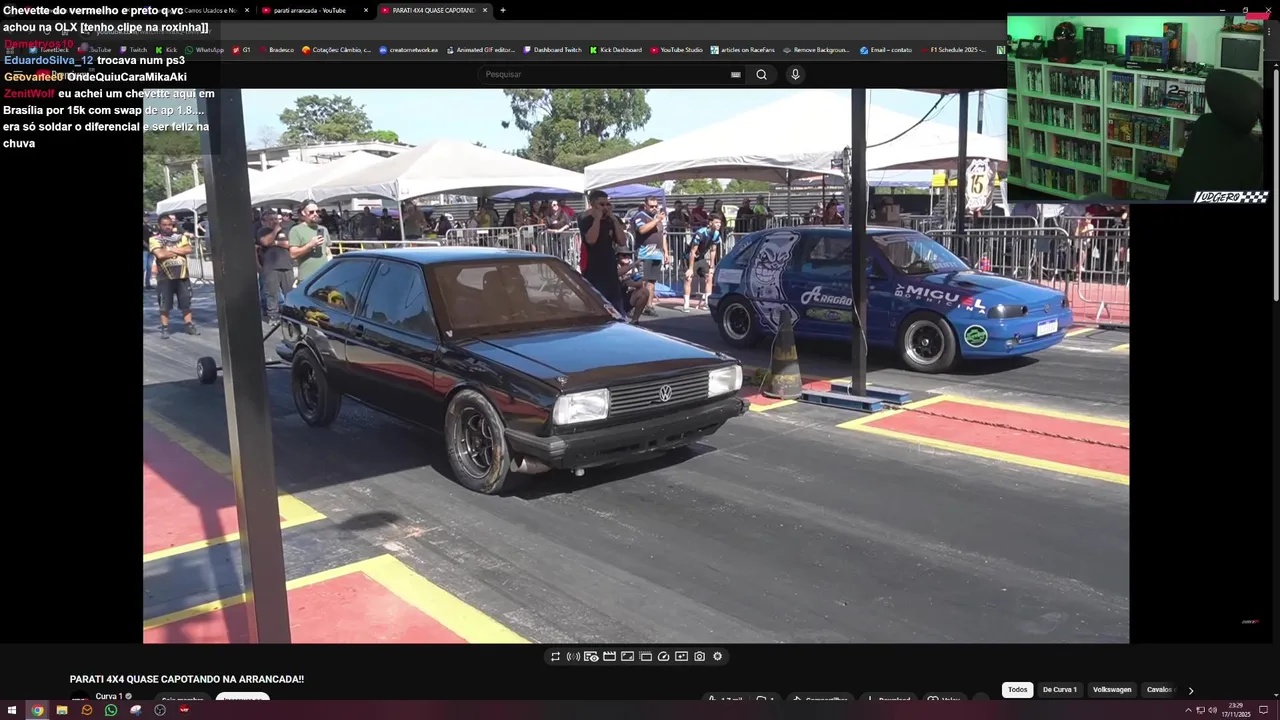Open the Bradesco bookmark

(x=276, y=50)
